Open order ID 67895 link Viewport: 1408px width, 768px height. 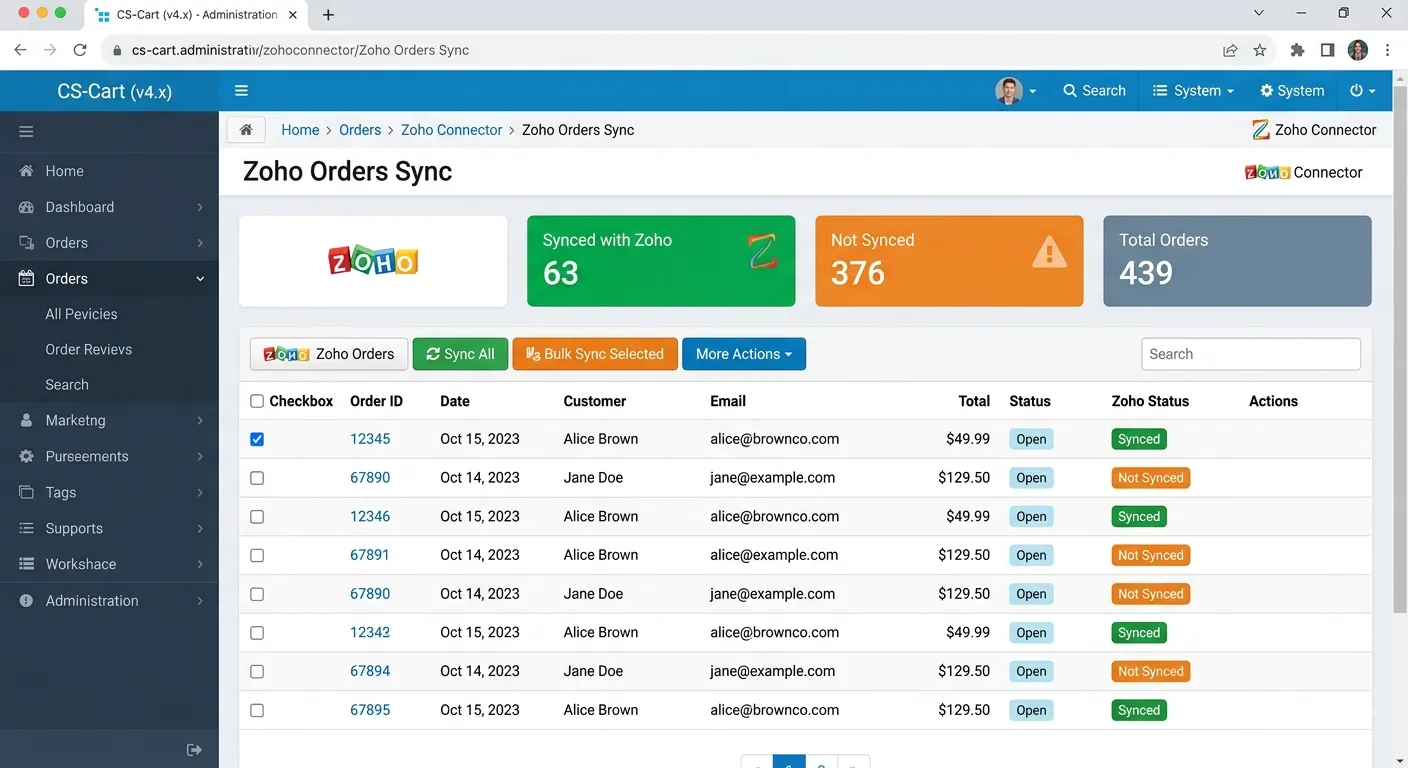(370, 710)
